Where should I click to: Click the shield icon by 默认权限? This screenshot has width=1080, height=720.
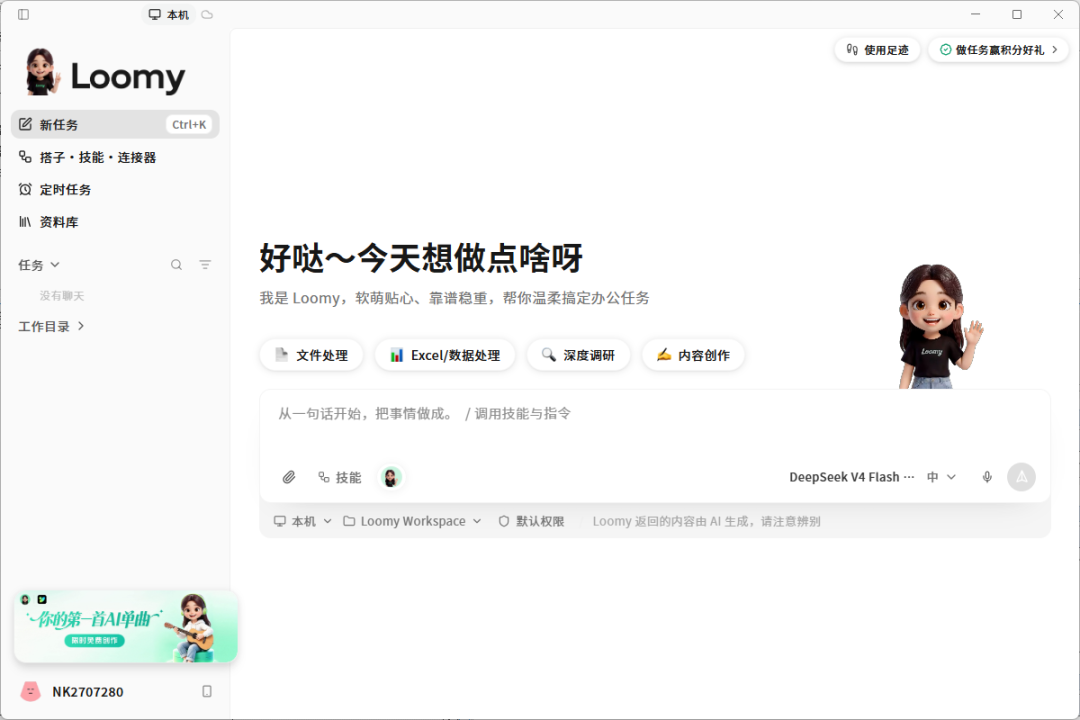pyautogui.click(x=503, y=521)
